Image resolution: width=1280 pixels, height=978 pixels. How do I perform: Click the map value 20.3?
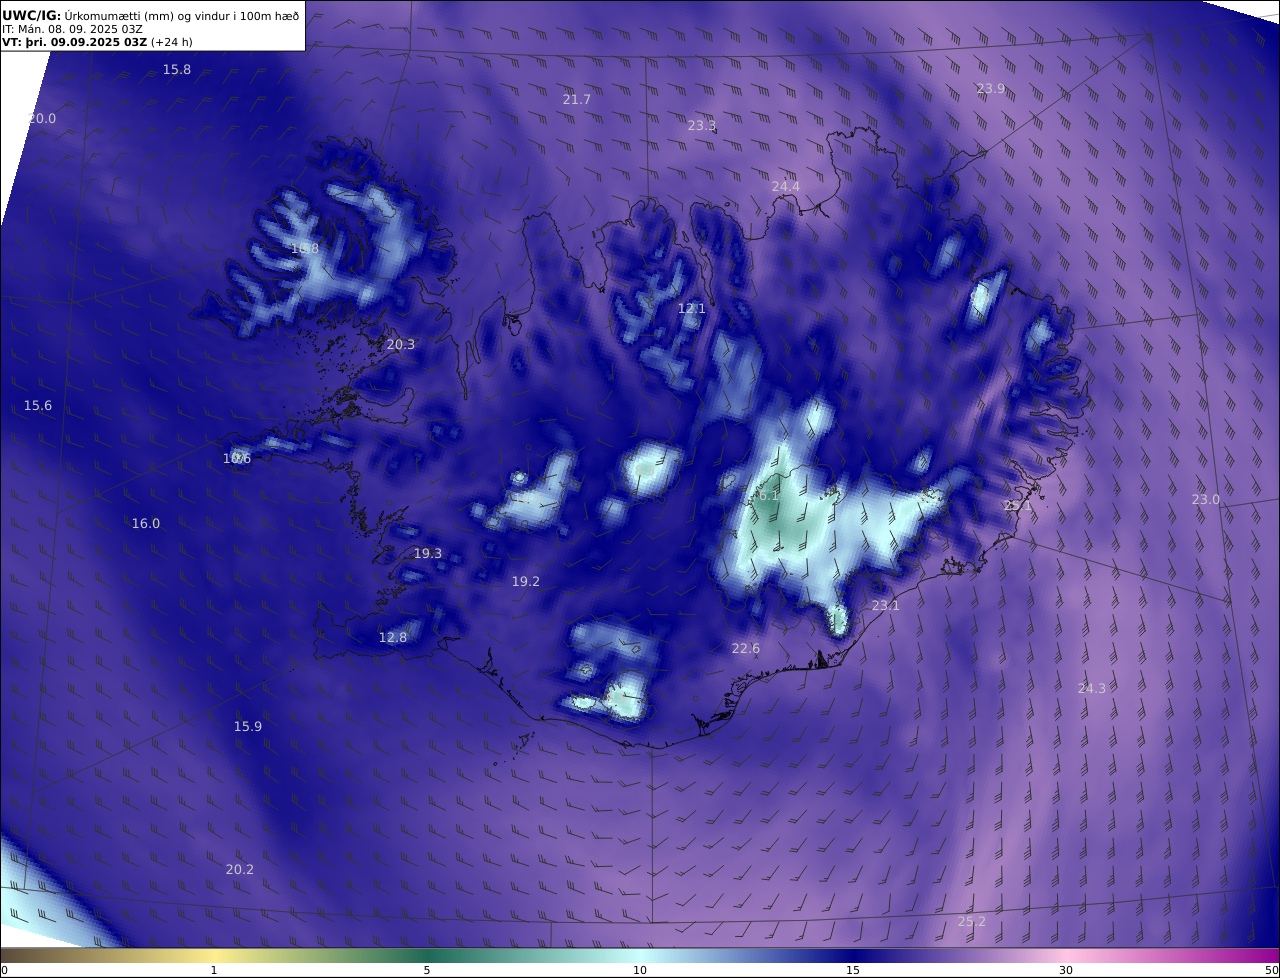401,345
